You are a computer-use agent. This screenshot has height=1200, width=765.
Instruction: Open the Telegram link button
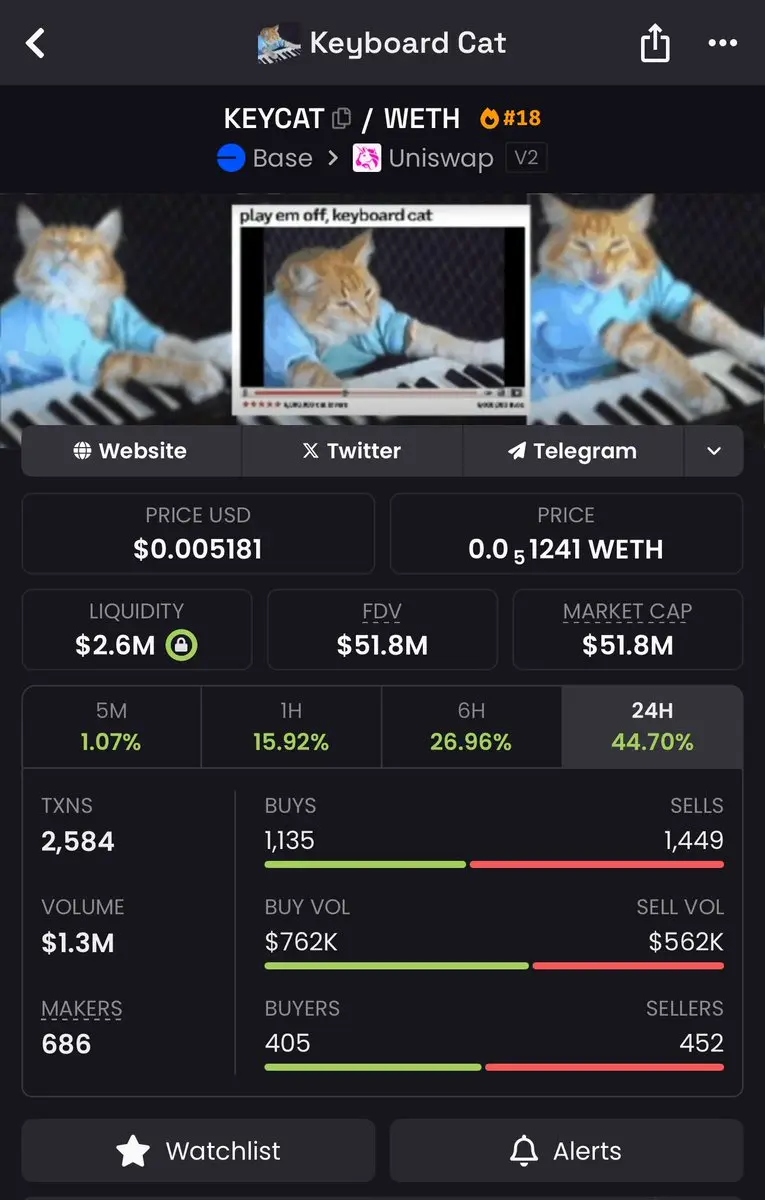(x=573, y=451)
